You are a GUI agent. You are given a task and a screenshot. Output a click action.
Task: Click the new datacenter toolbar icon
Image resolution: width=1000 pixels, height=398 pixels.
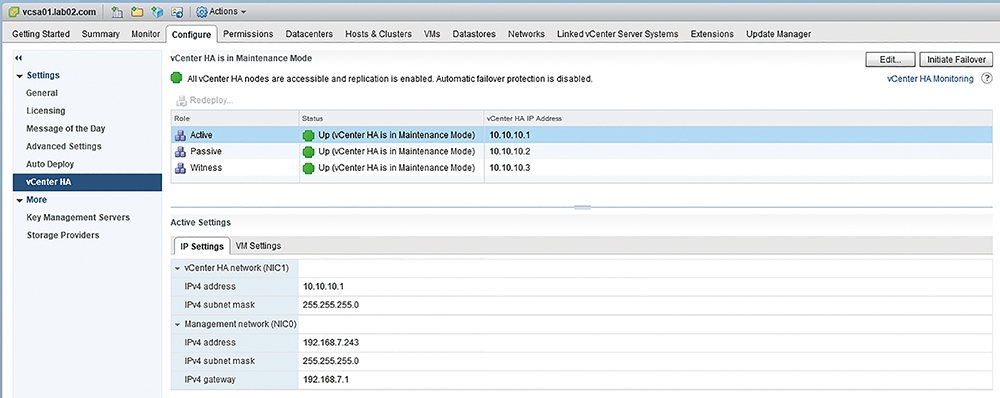coord(117,11)
